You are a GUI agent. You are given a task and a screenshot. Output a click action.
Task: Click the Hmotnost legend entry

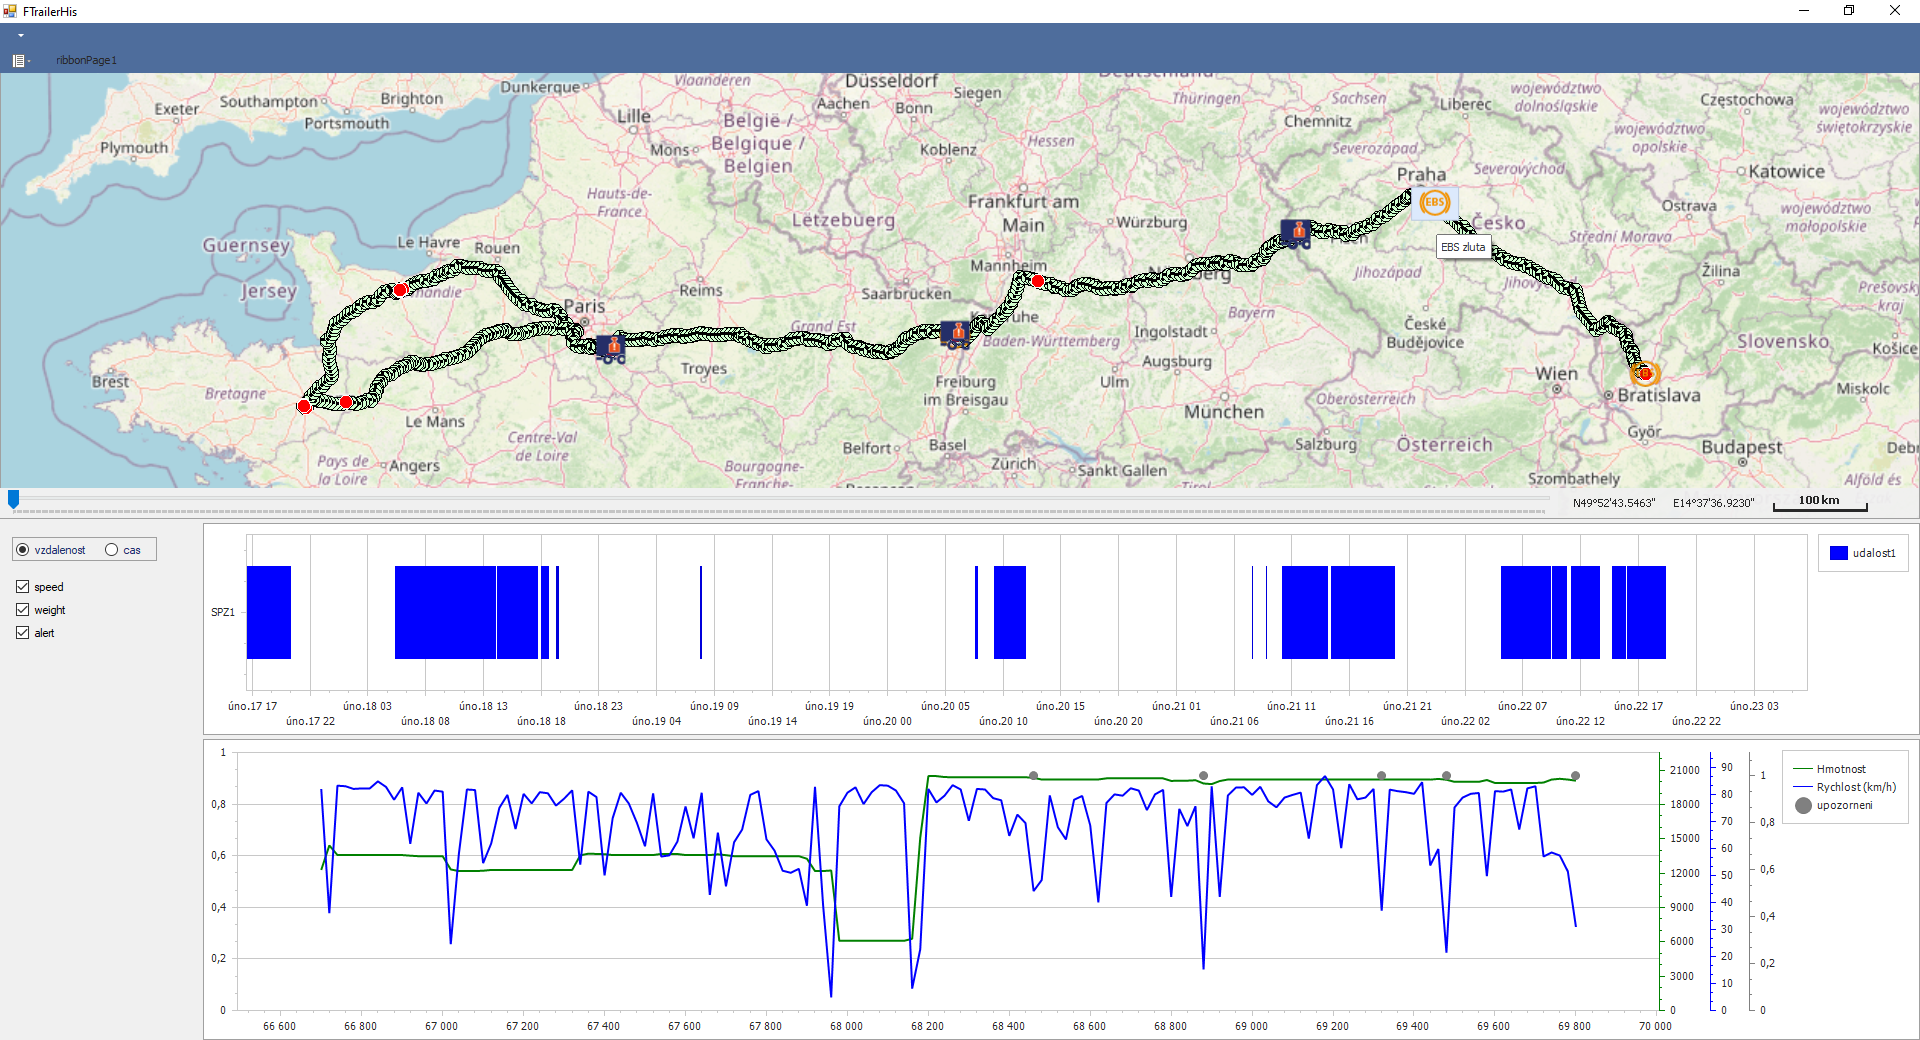(x=1830, y=769)
